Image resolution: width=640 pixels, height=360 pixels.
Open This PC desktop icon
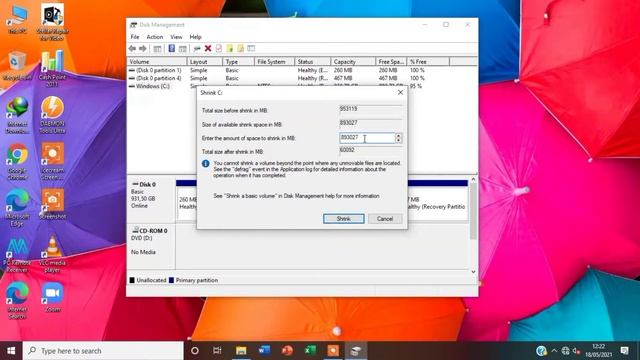coord(17,20)
